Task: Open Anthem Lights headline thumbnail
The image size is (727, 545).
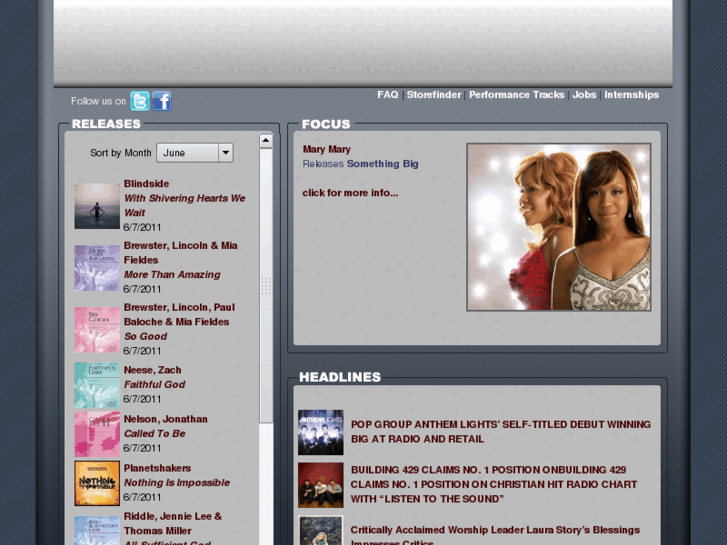Action: (321, 432)
